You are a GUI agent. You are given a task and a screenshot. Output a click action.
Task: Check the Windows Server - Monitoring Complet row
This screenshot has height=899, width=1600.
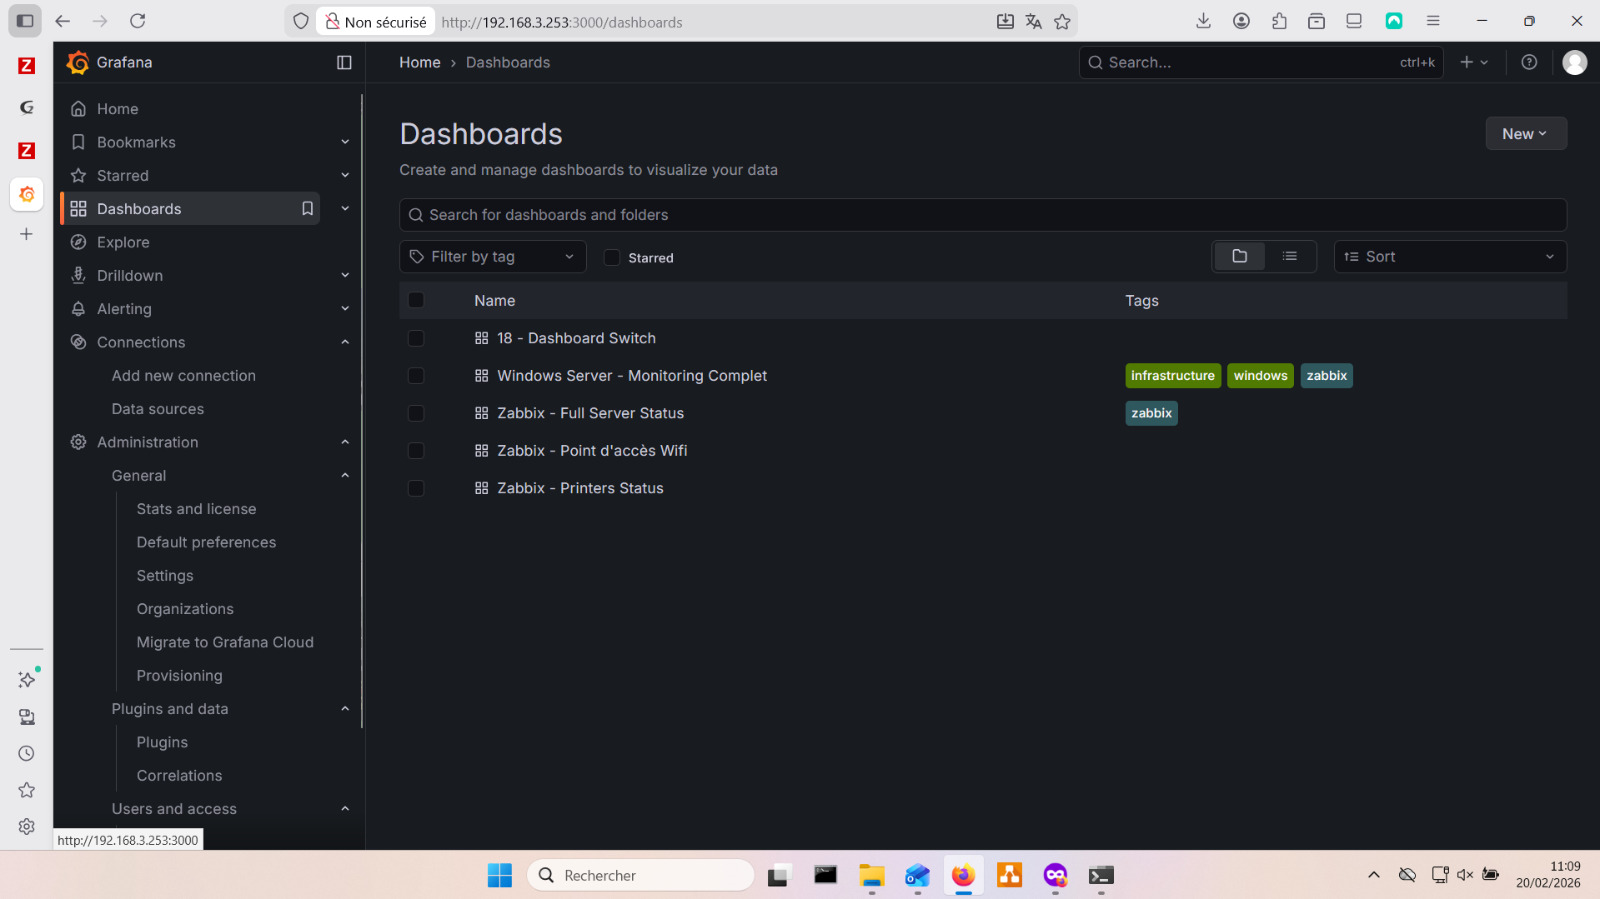point(416,376)
